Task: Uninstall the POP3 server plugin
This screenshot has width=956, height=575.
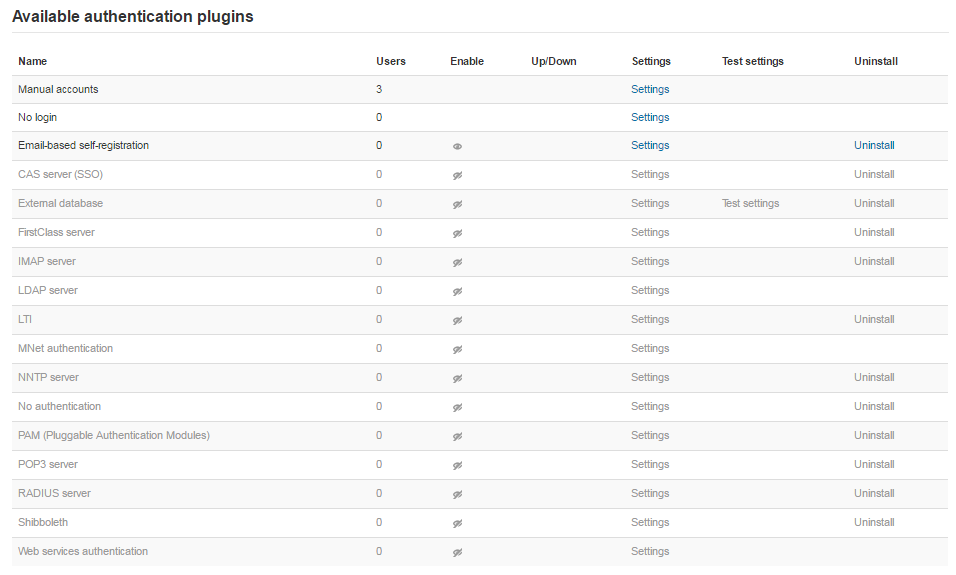Action: coord(874,464)
